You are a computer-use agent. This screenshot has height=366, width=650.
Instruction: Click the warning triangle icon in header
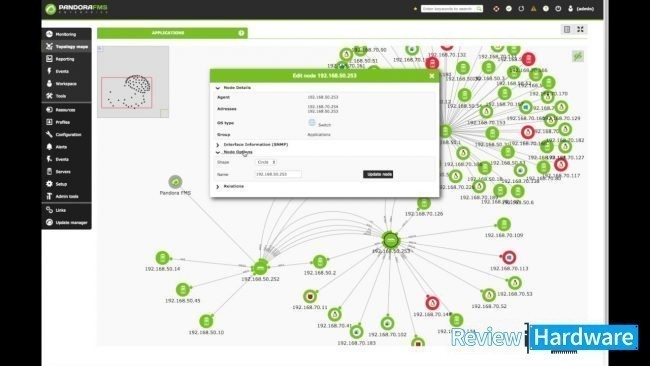click(534, 8)
